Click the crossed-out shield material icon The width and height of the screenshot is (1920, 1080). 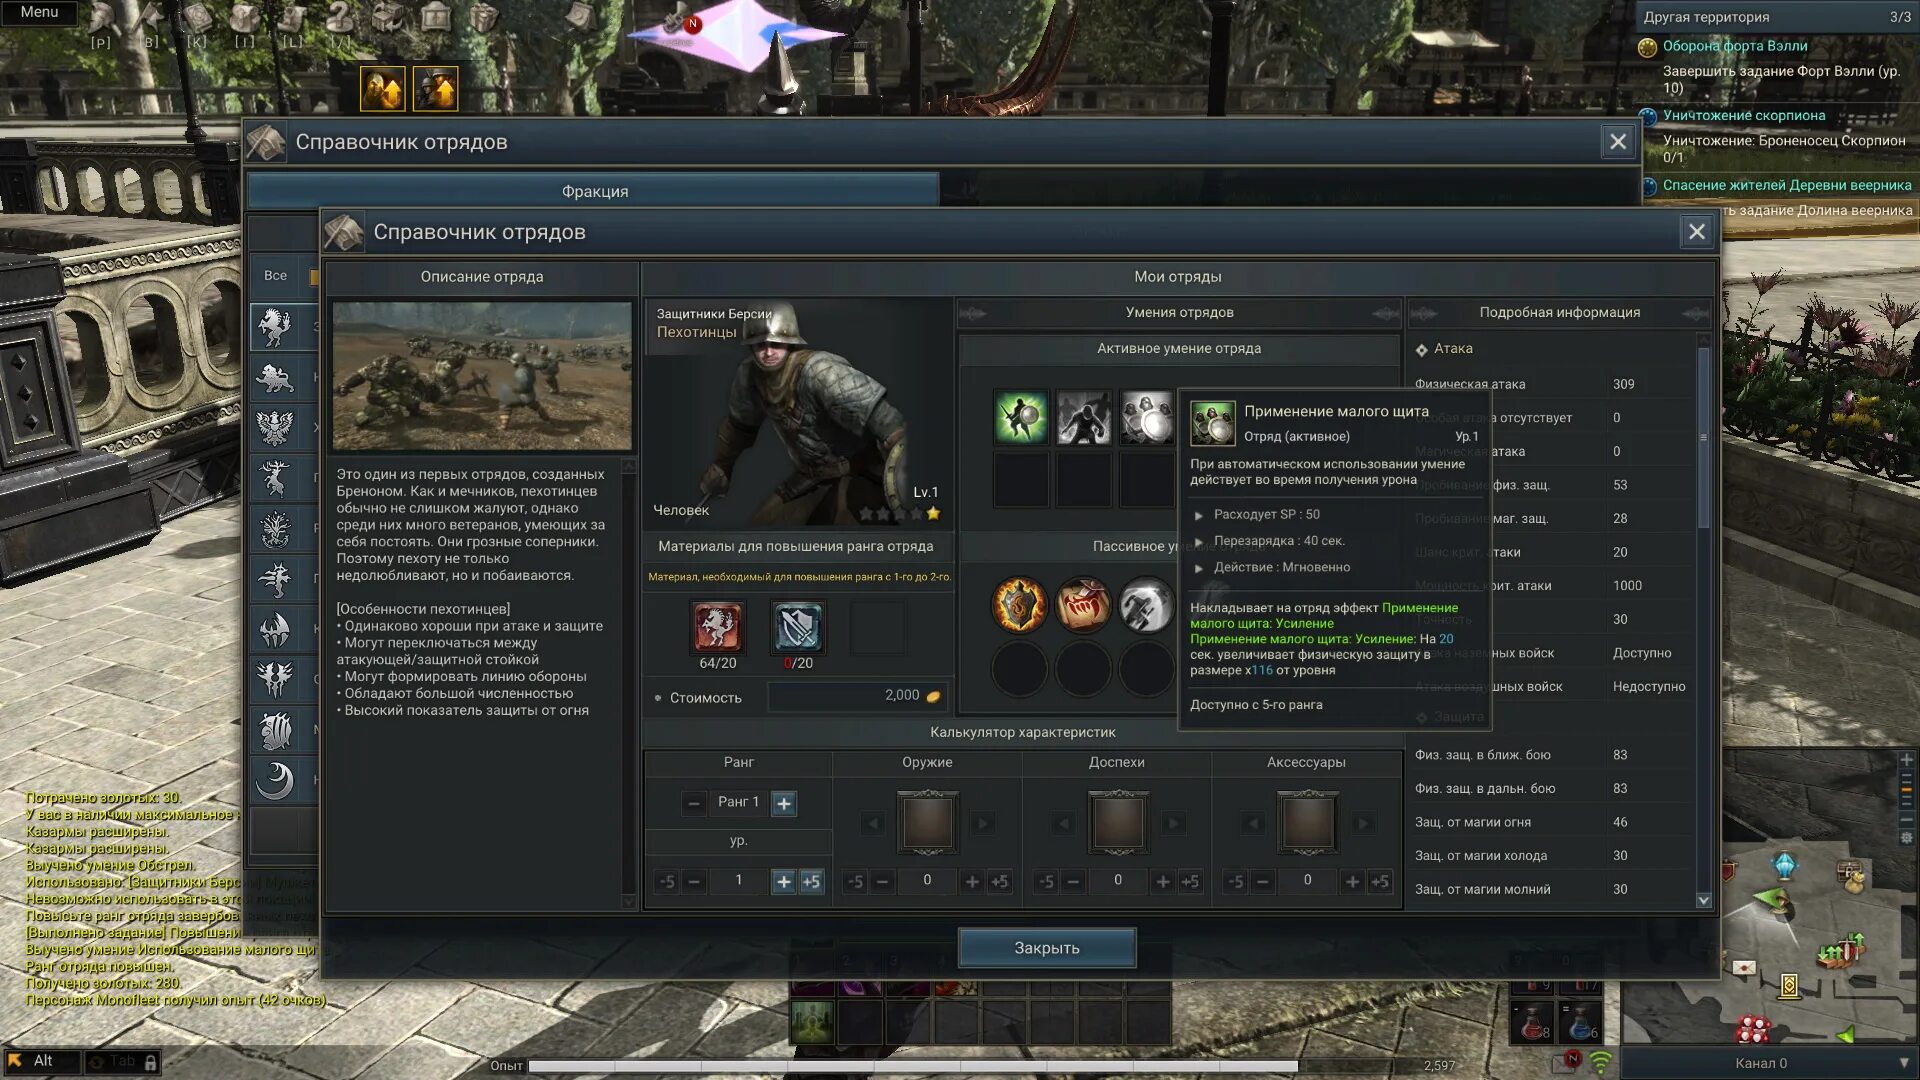click(797, 627)
